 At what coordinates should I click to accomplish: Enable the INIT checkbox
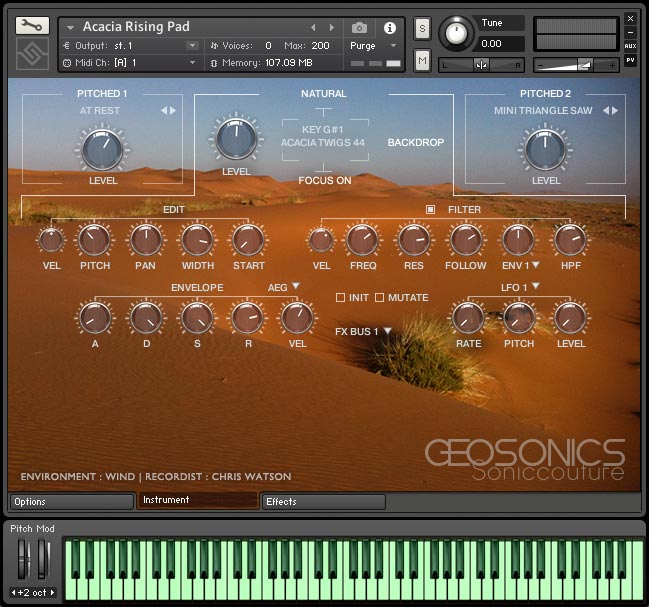click(340, 298)
